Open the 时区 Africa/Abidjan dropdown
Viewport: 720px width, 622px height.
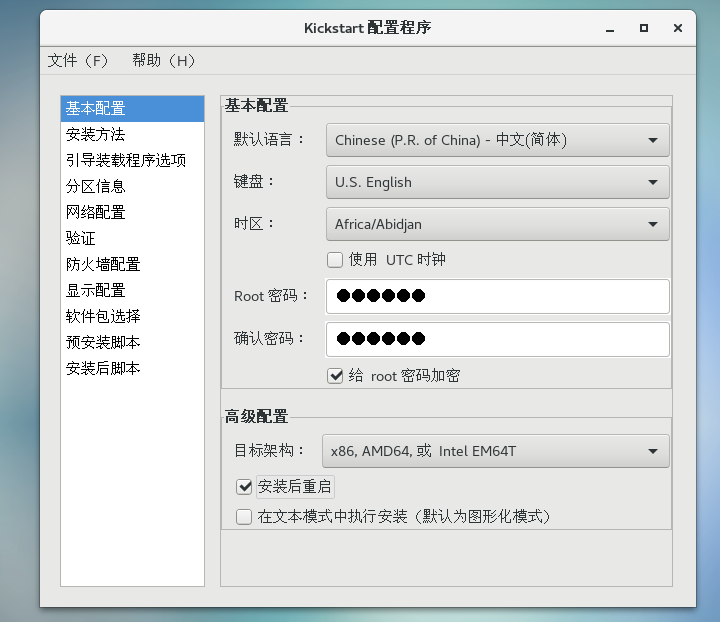[497, 224]
